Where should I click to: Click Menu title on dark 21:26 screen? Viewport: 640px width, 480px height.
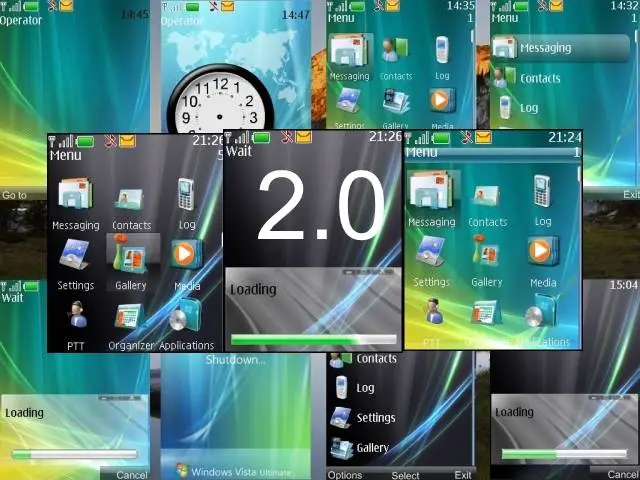click(x=65, y=155)
